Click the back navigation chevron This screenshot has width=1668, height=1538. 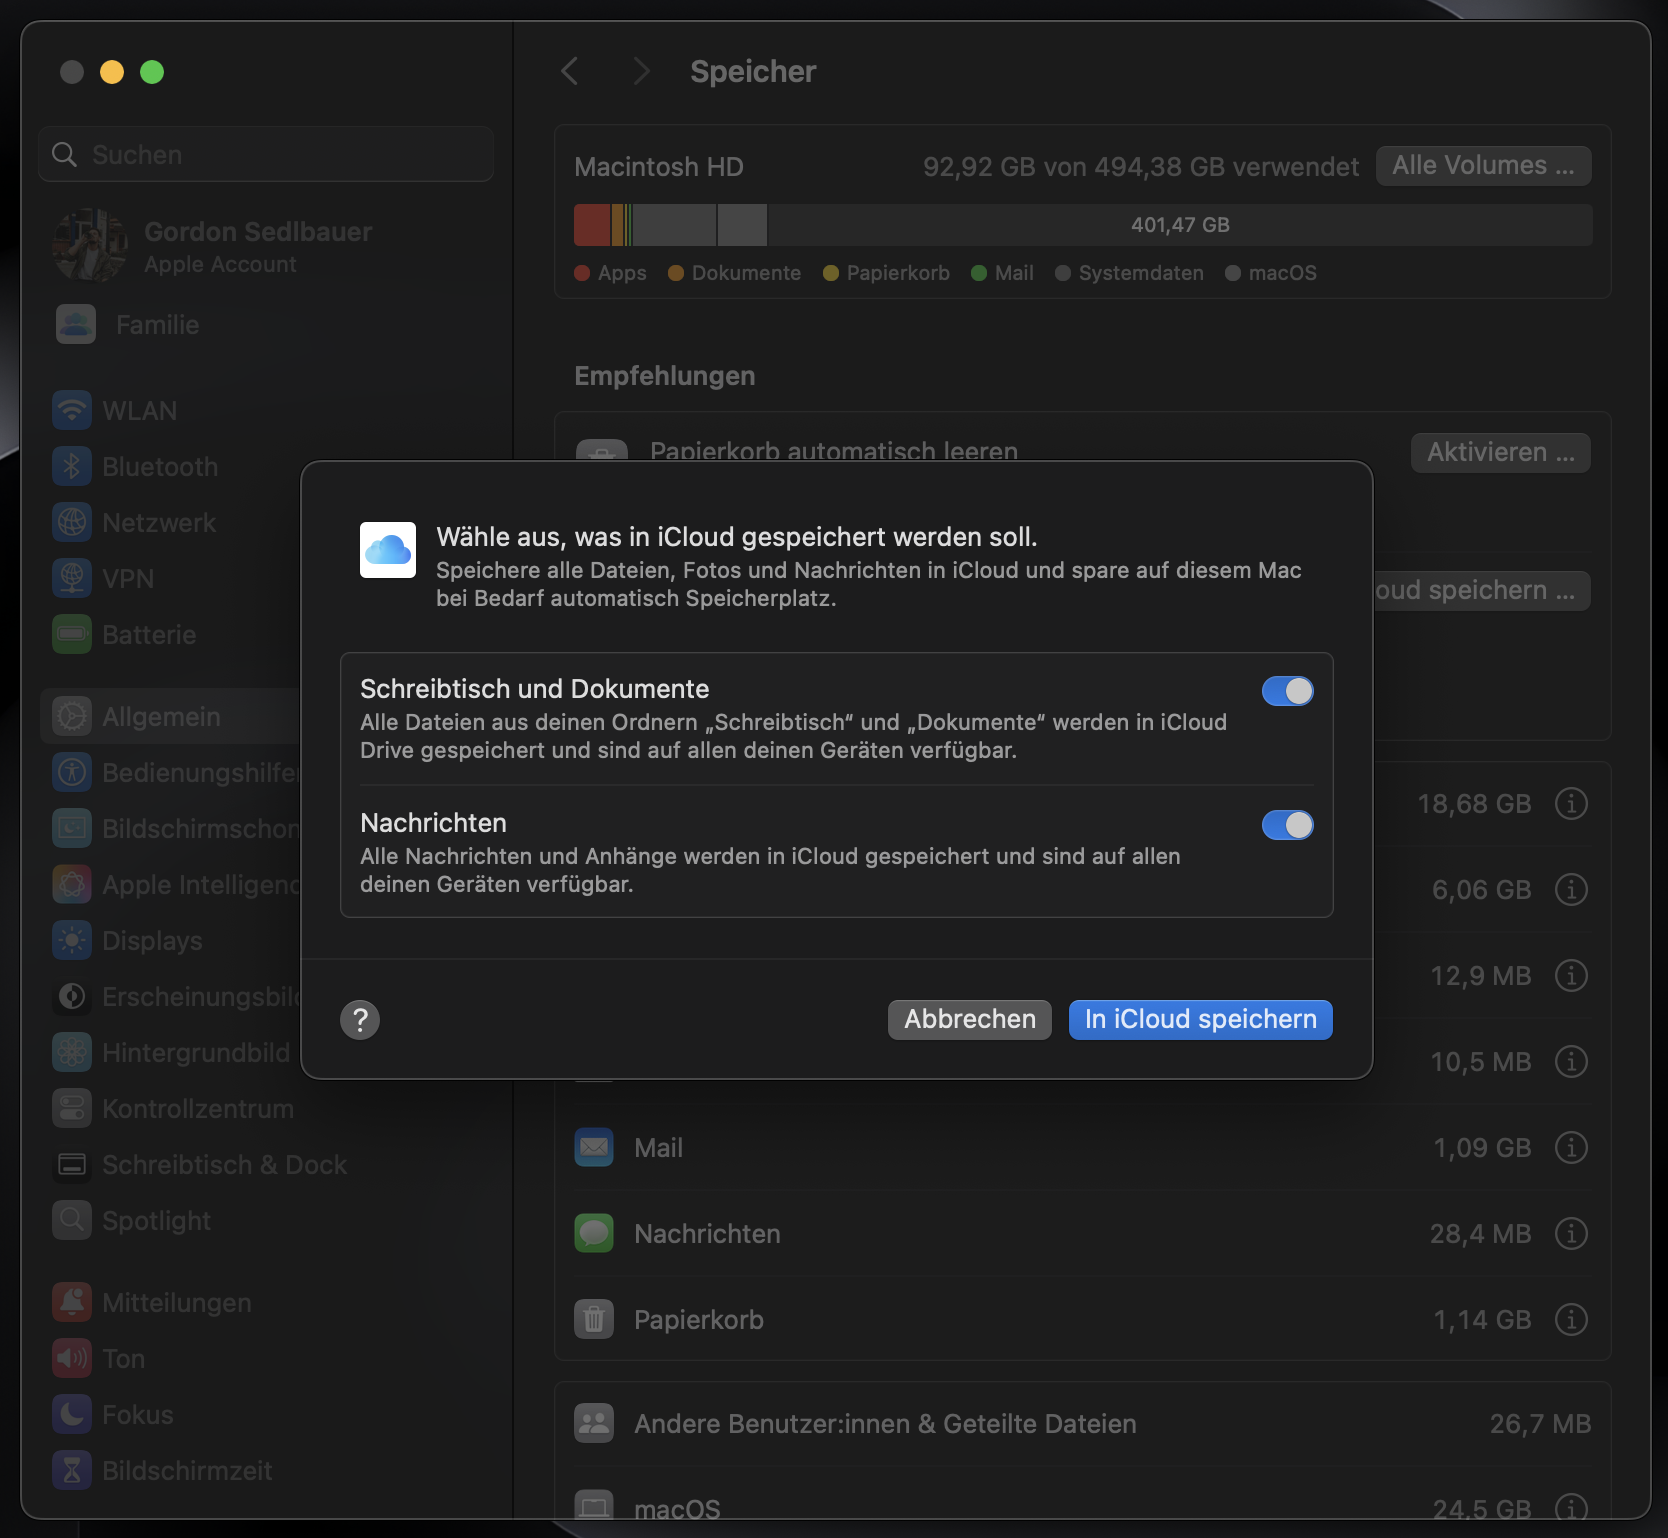pyautogui.click(x=569, y=71)
